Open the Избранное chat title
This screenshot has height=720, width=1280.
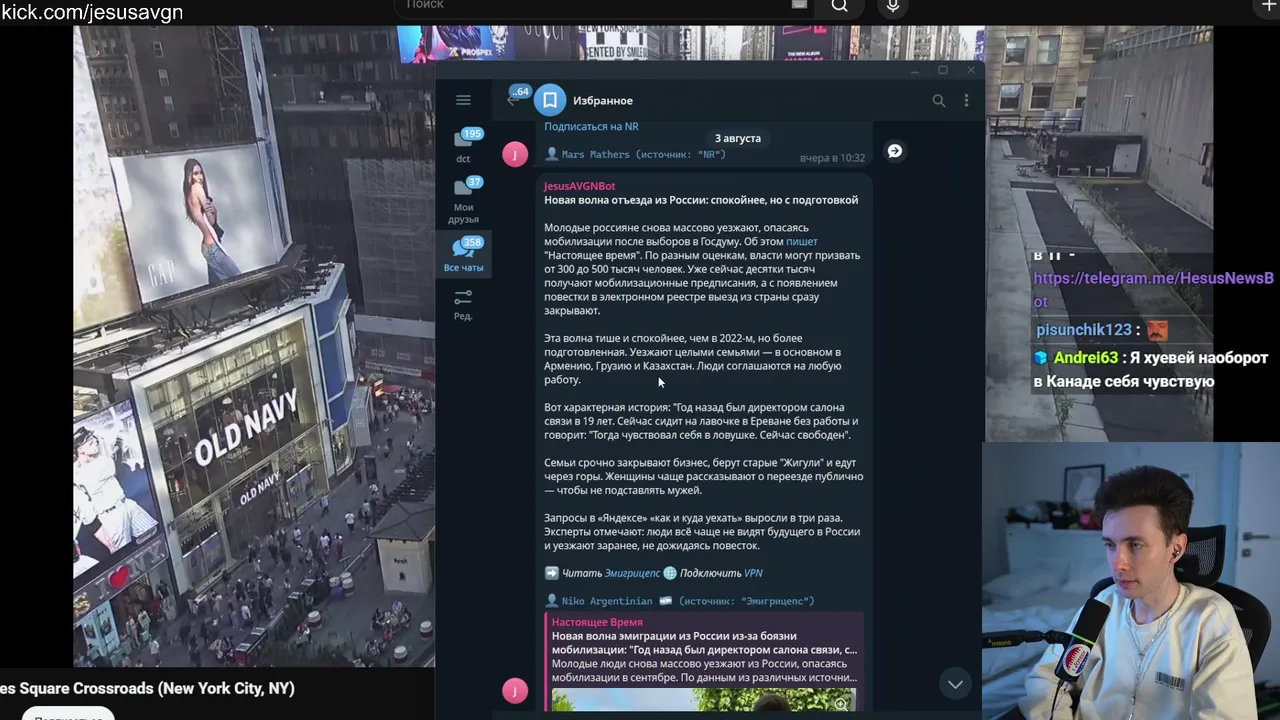603,100
